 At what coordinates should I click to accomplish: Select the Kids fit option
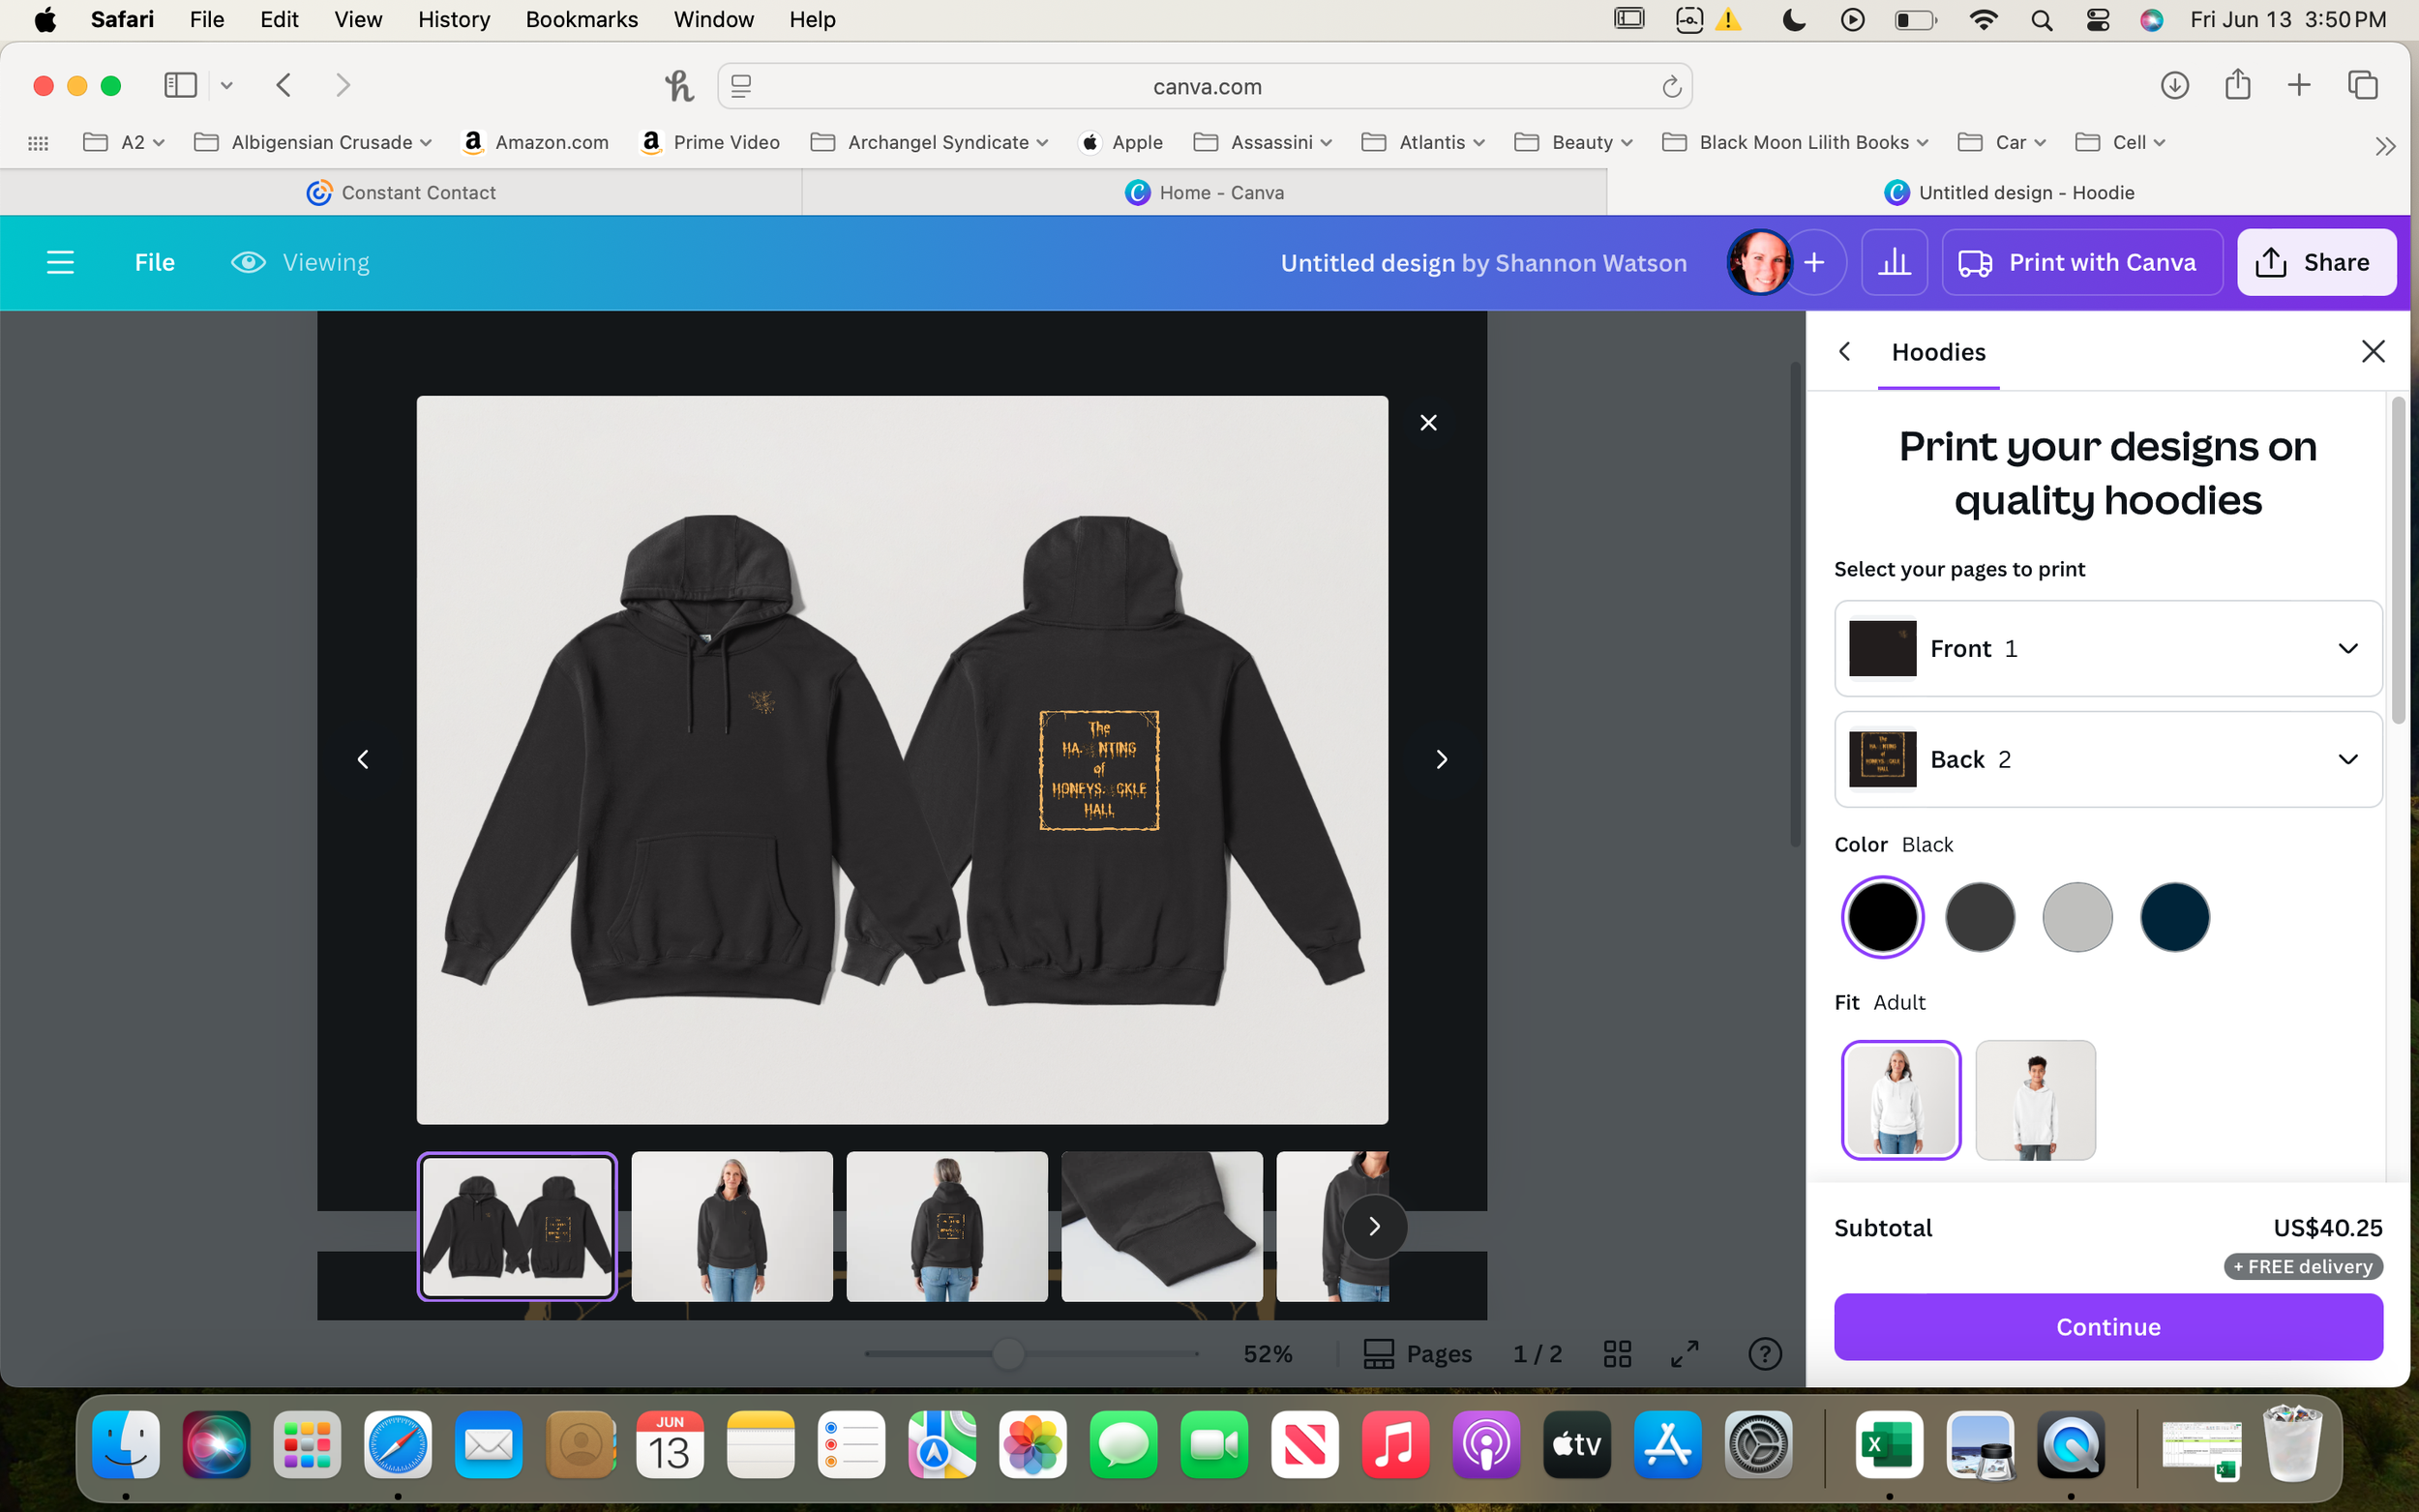coord(2035,1100)
